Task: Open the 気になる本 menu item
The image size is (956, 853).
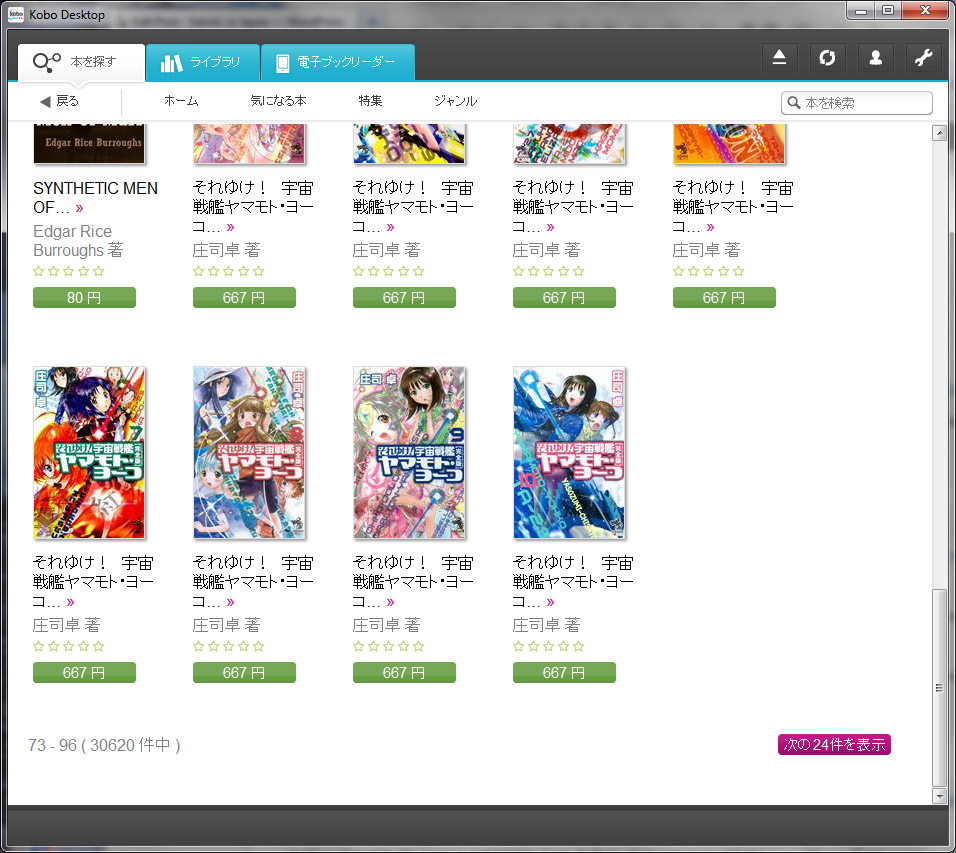Action: 278,101
